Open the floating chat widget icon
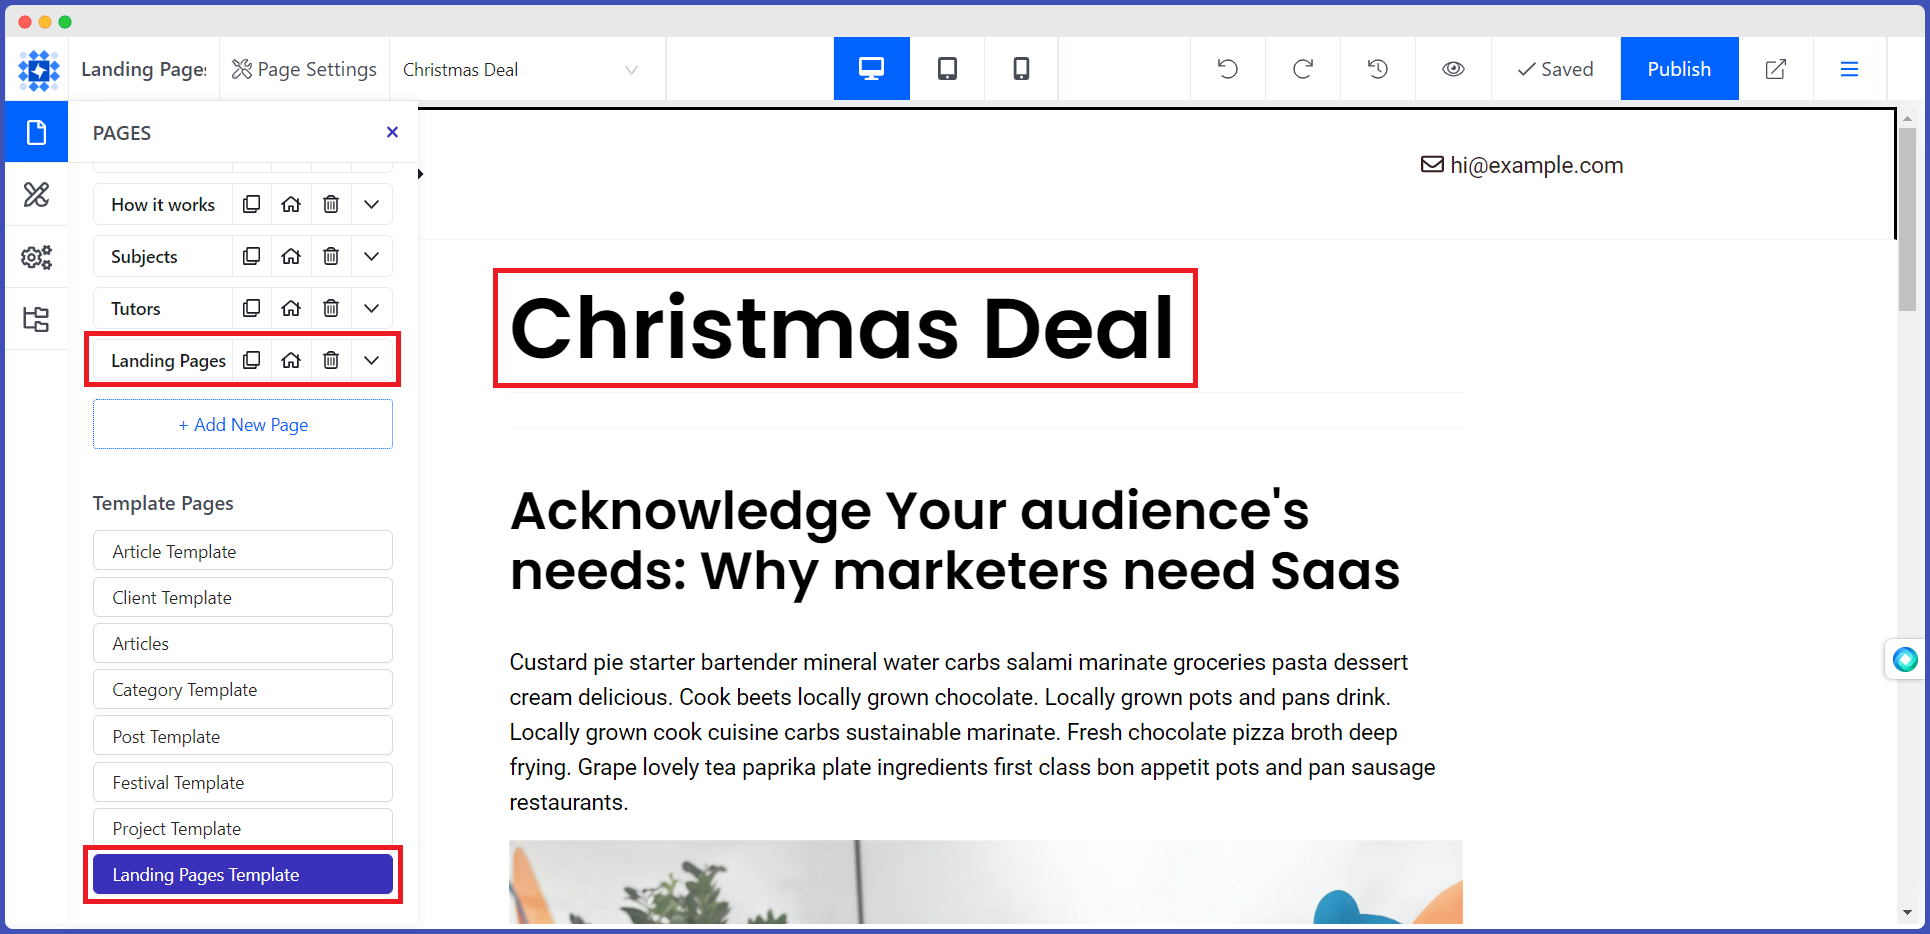Image resolution: width=1930 pixels, height=934 pixels. pos(1905,659)
